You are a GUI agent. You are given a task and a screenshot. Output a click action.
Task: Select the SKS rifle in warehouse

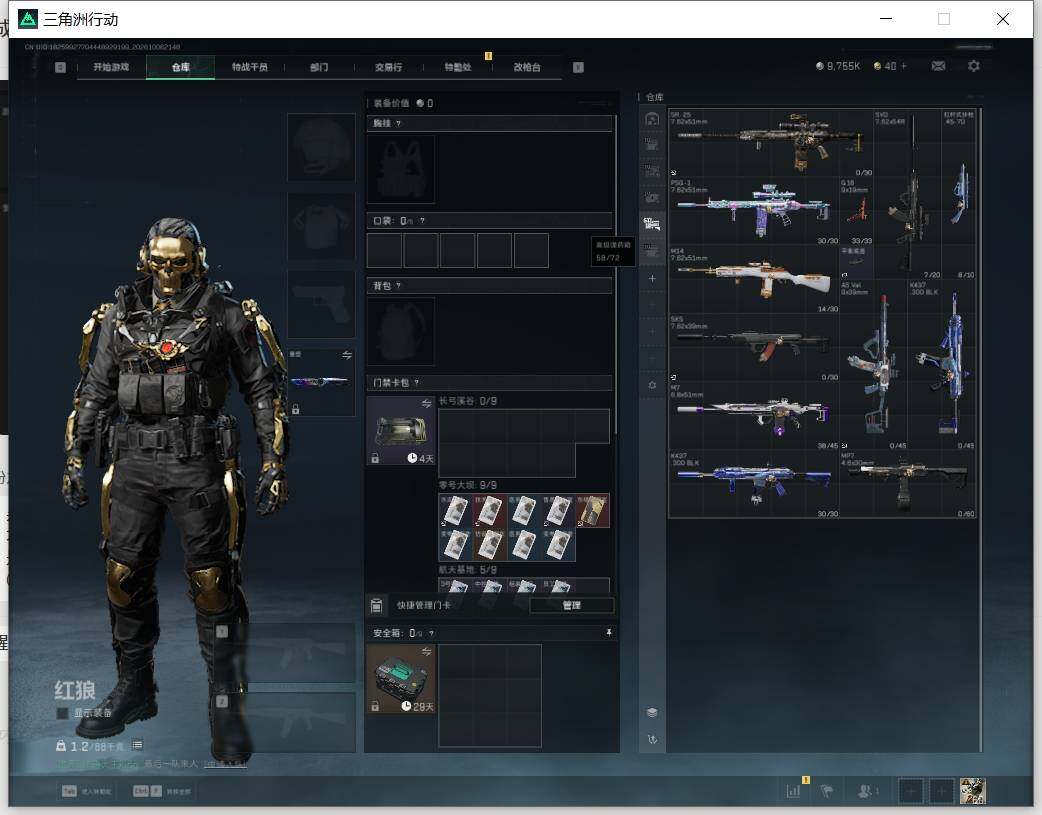point(754,348)
